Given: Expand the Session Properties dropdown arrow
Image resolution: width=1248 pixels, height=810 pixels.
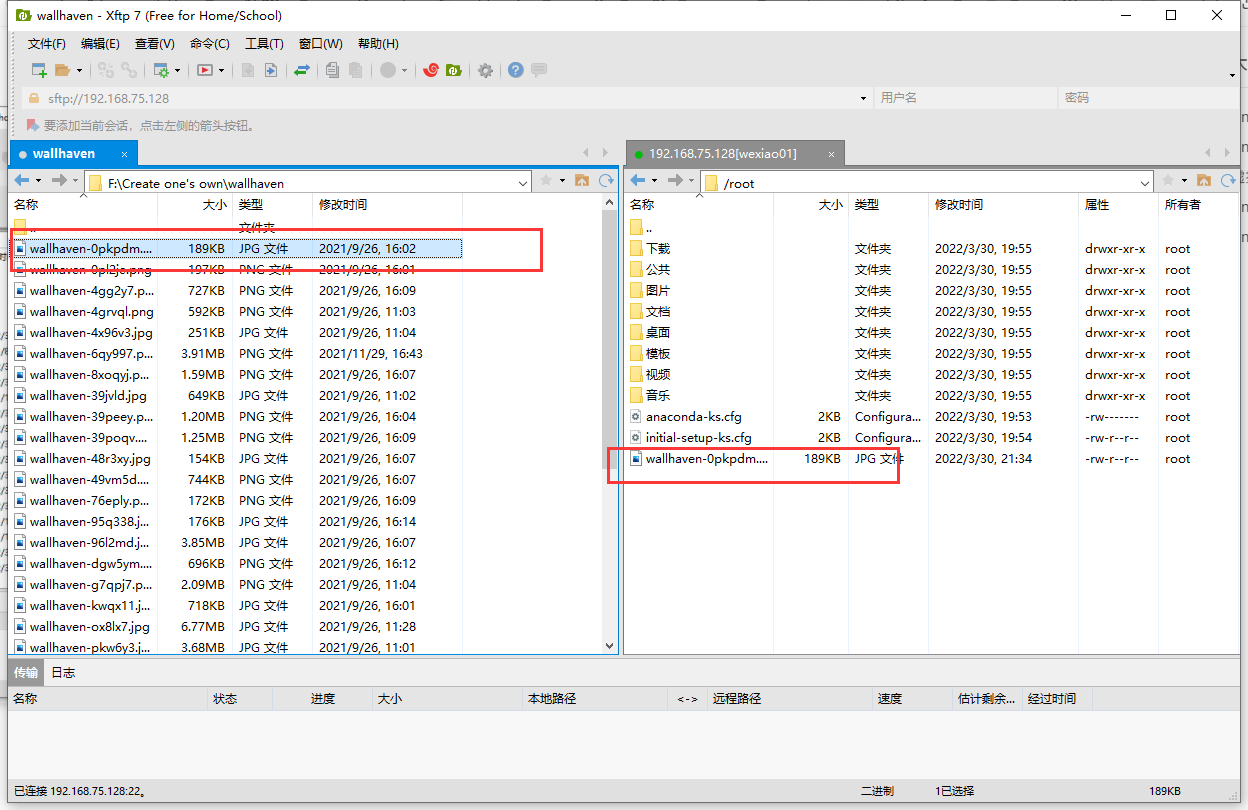Looking at the screenshot, I should (177, 70).
